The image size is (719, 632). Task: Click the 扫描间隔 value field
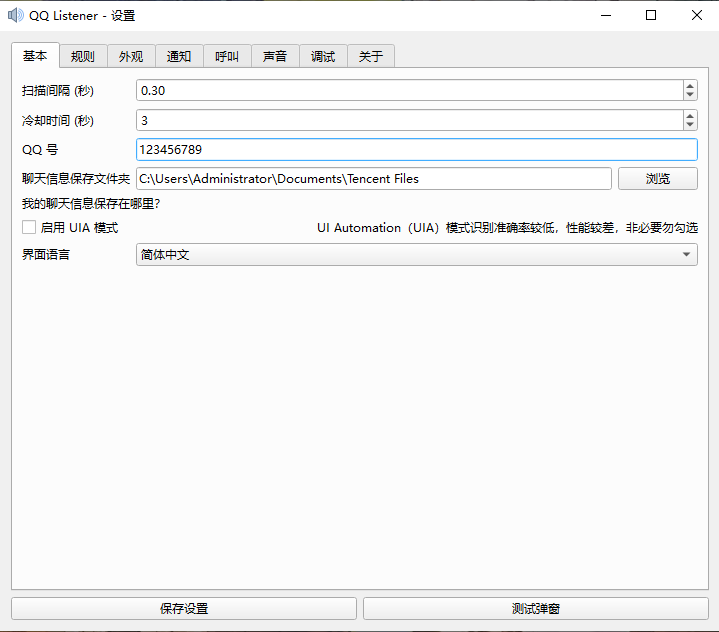[409, 90]
